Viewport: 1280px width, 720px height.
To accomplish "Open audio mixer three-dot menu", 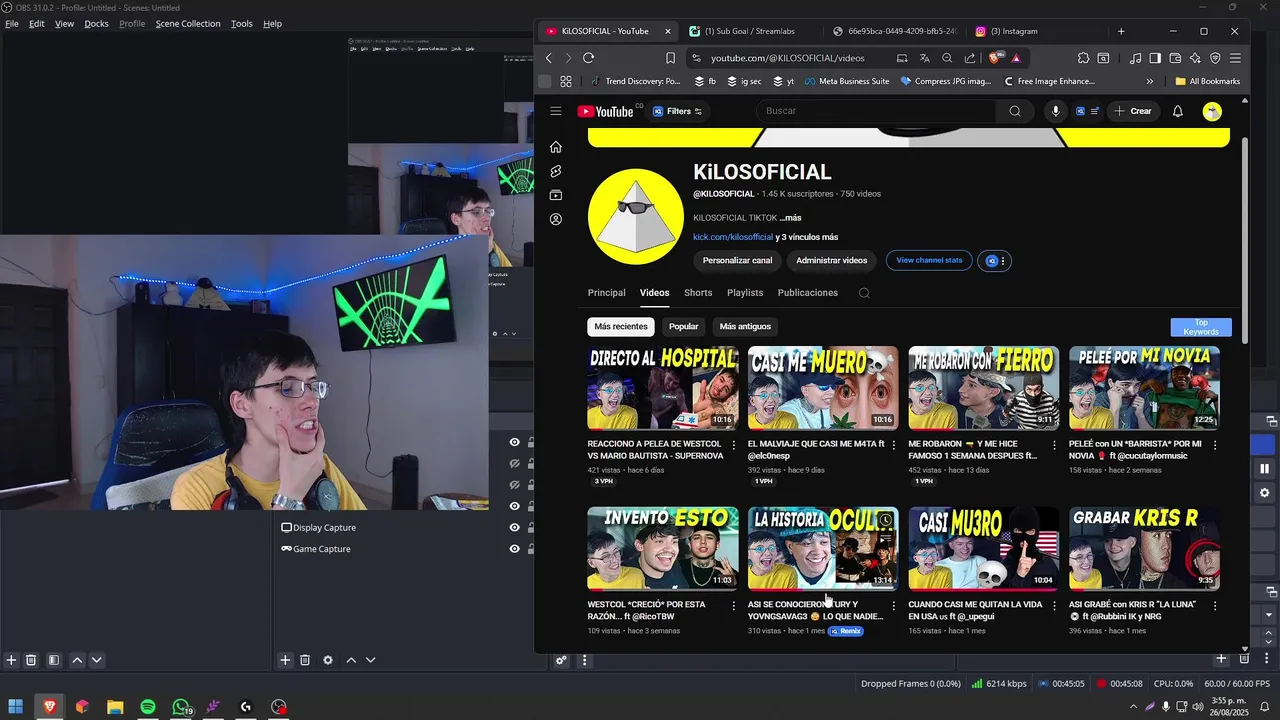I will click(x=585, y=660).
